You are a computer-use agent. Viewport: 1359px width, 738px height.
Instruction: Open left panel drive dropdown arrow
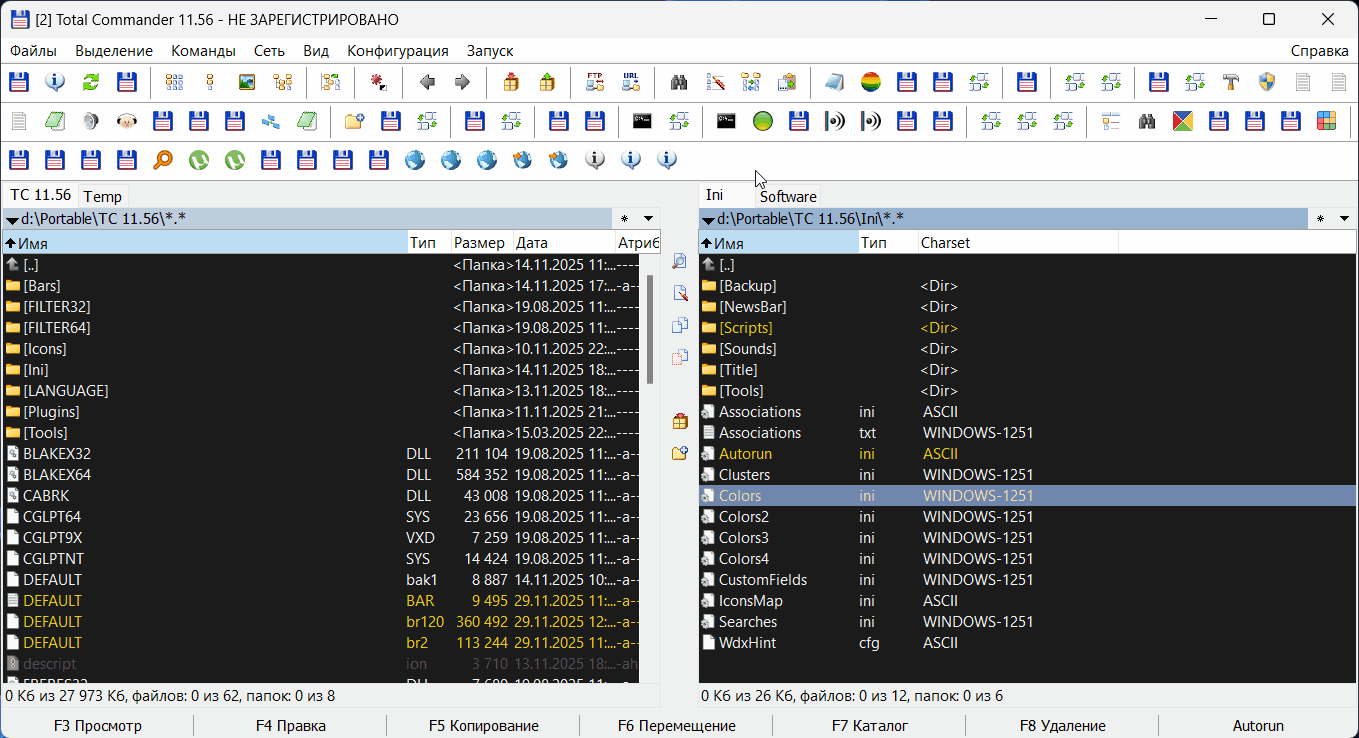(x=11, y=219)
